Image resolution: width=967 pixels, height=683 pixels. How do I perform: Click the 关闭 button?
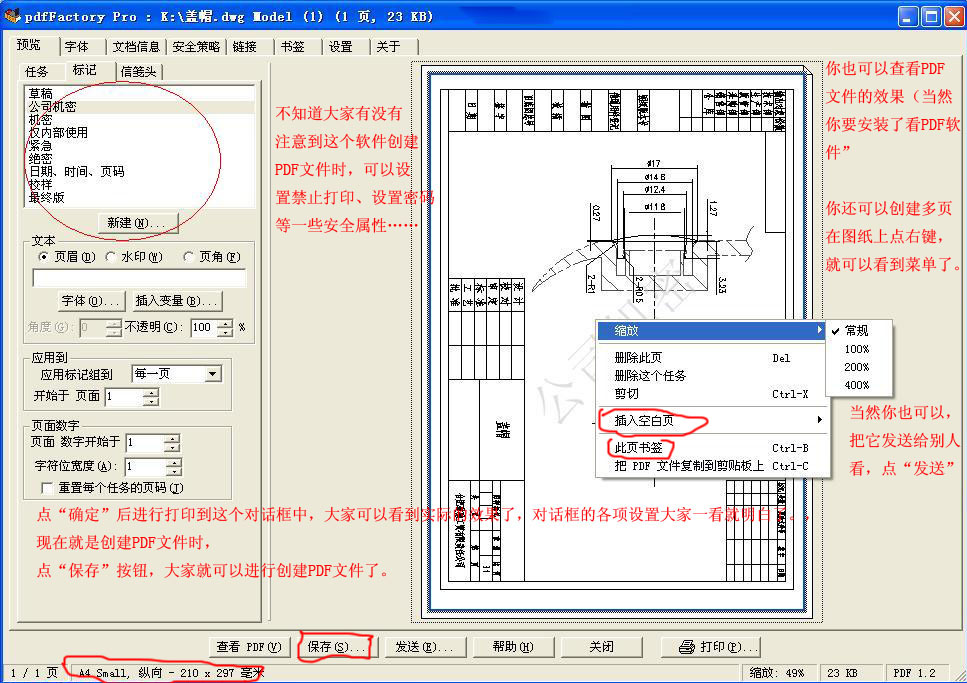601,647
